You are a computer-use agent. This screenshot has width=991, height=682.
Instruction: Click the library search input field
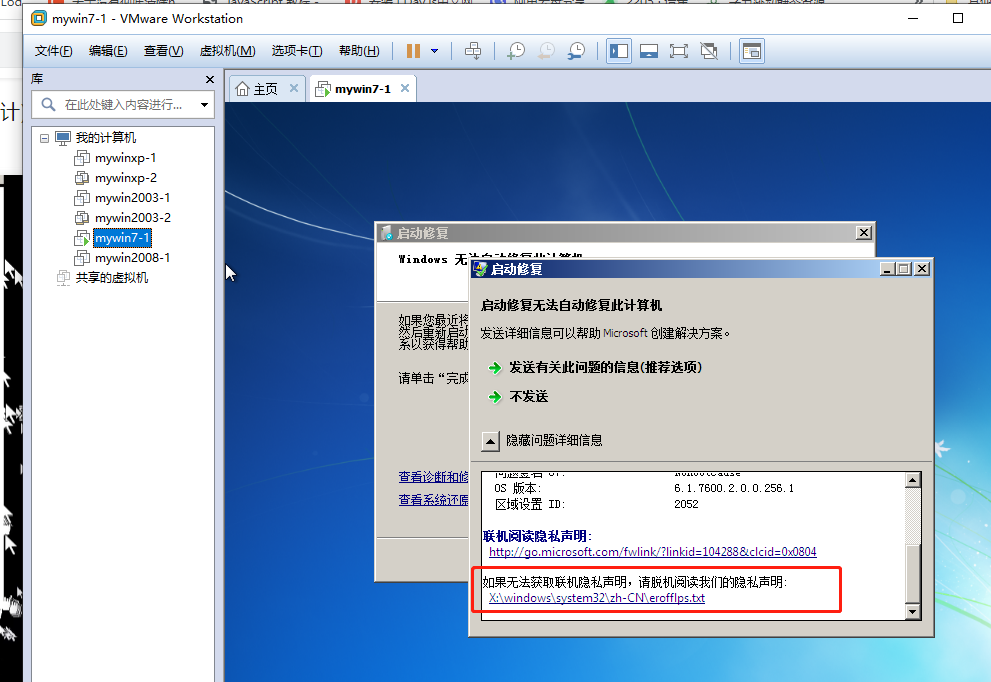click(x=123, y=105)
